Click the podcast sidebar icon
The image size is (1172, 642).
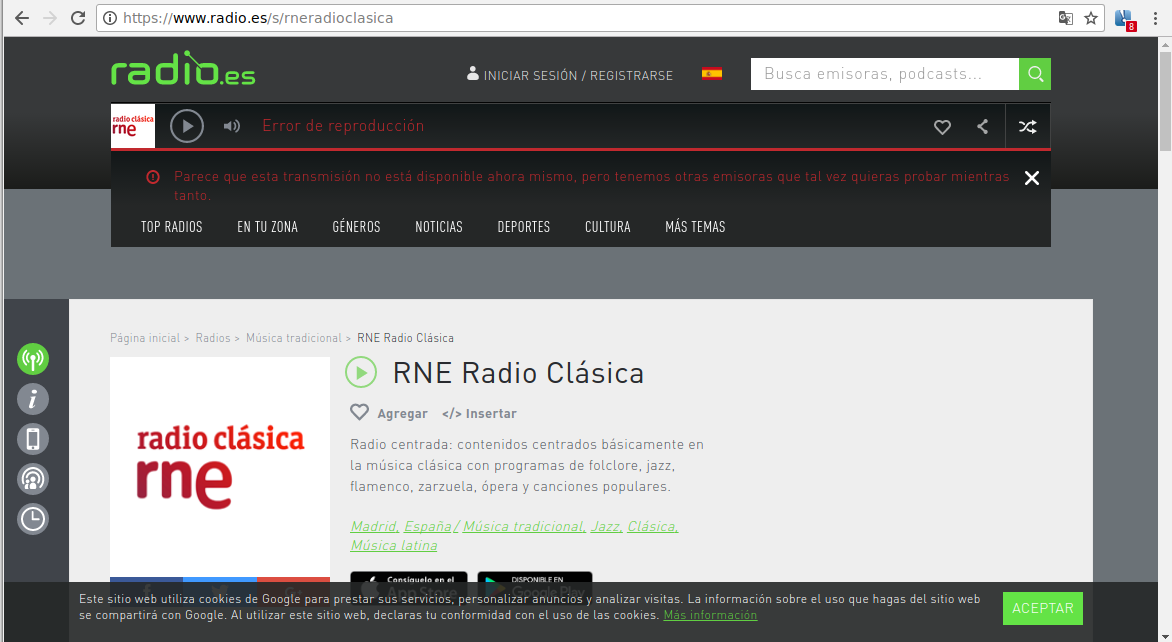click(33, 479)
